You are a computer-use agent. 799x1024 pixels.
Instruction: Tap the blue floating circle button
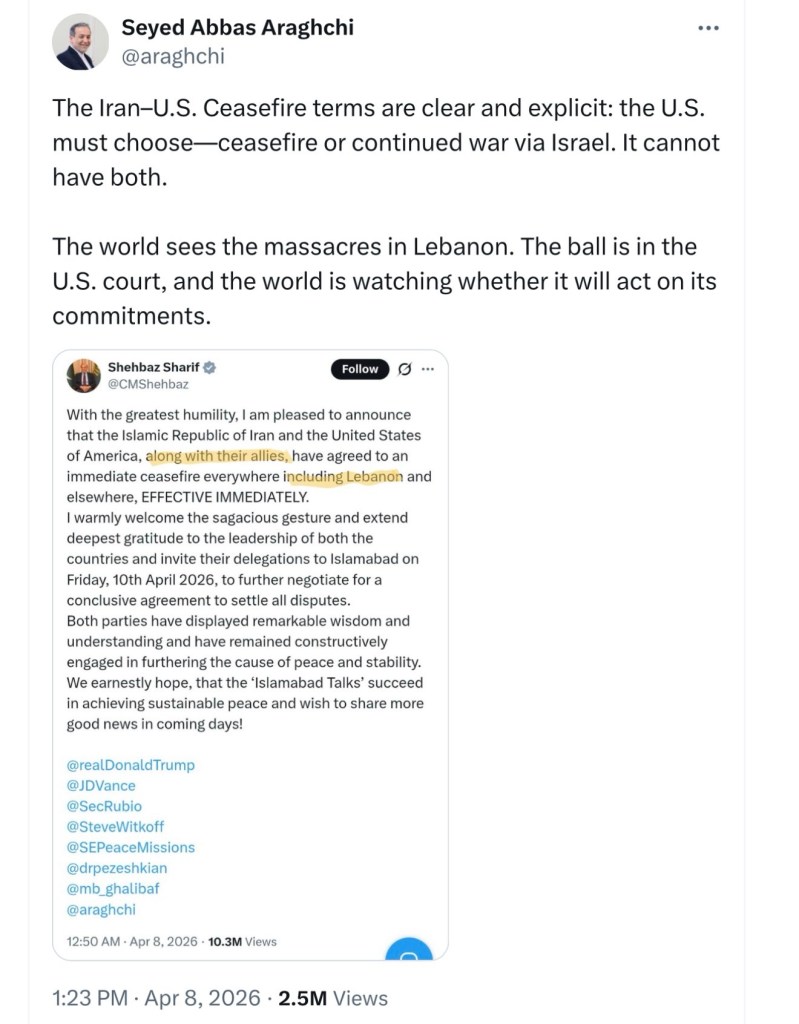click(408, 950)
